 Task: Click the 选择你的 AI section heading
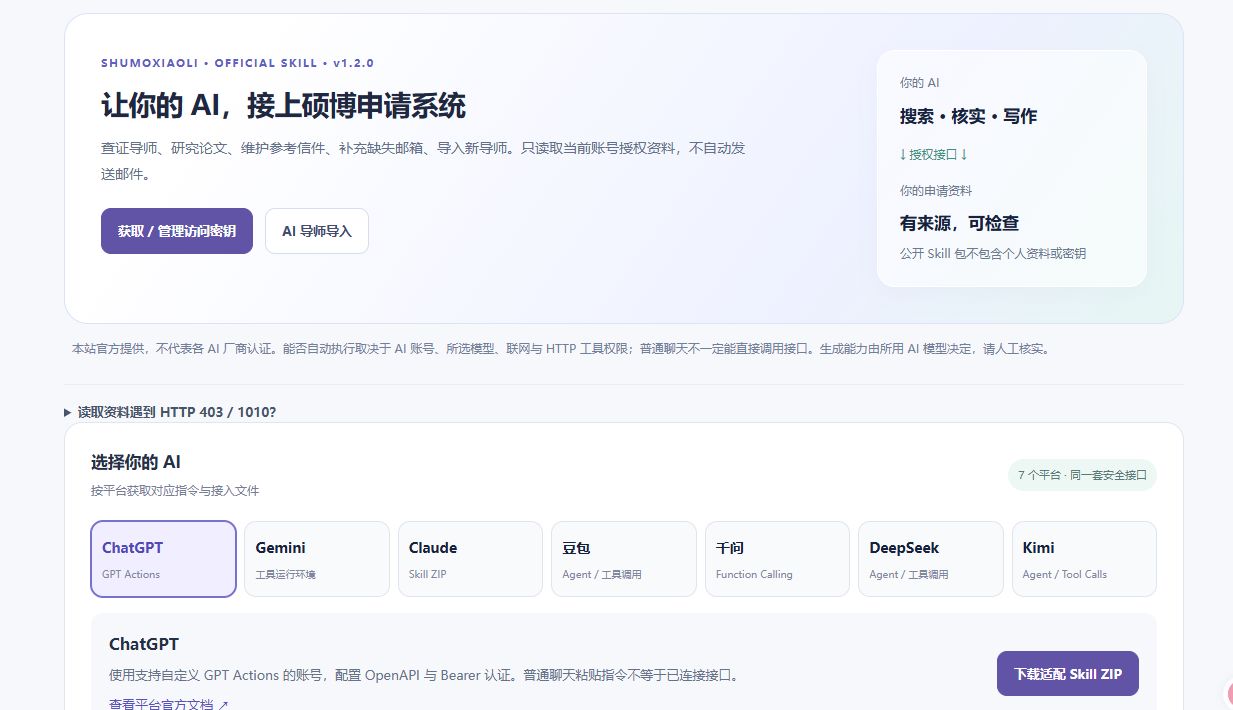click(136, 462)
